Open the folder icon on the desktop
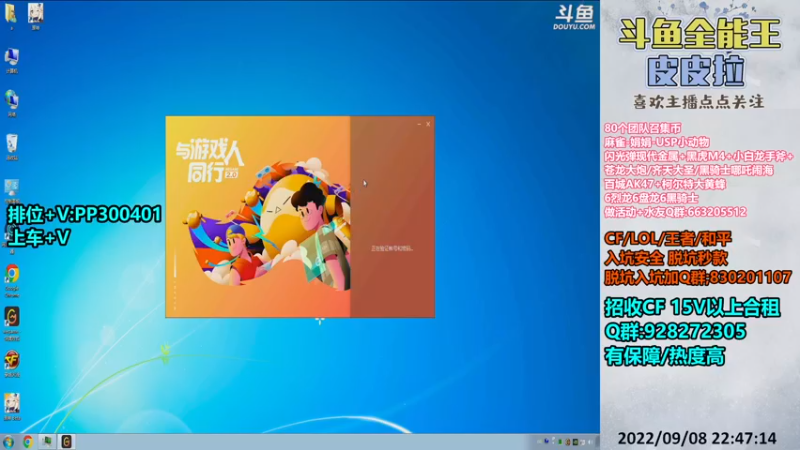This screenshot has width=800, height=450. click(x=11, y=13)
